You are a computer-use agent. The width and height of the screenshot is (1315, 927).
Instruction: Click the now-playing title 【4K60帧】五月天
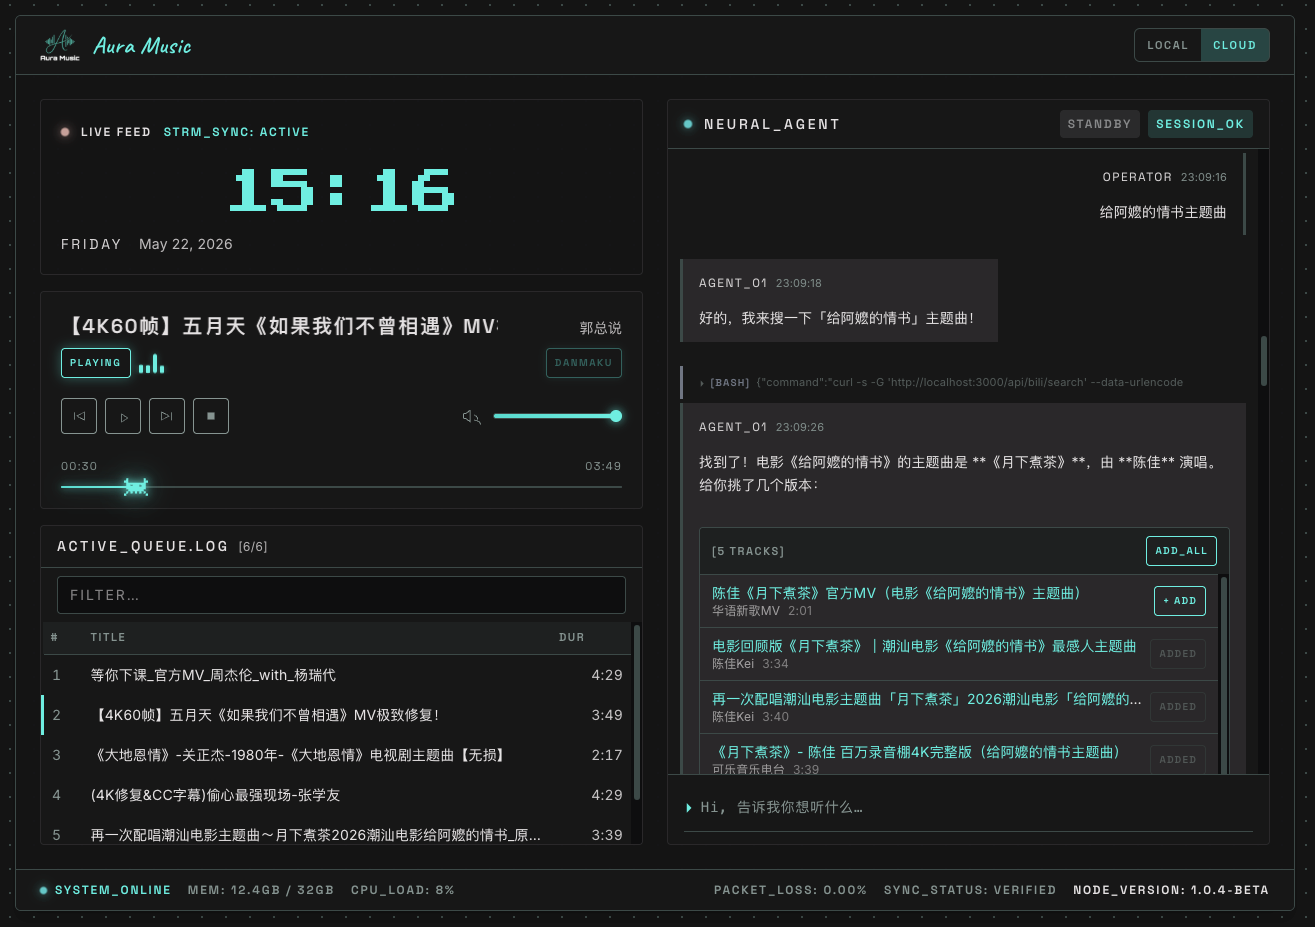point(279,327)
